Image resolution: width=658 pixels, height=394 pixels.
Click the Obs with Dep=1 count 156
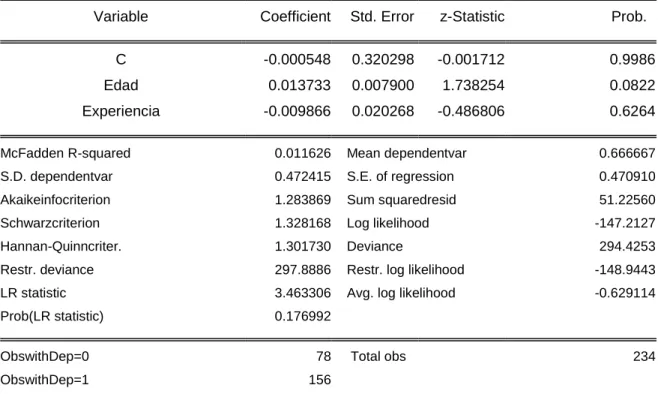pos(320,380)
